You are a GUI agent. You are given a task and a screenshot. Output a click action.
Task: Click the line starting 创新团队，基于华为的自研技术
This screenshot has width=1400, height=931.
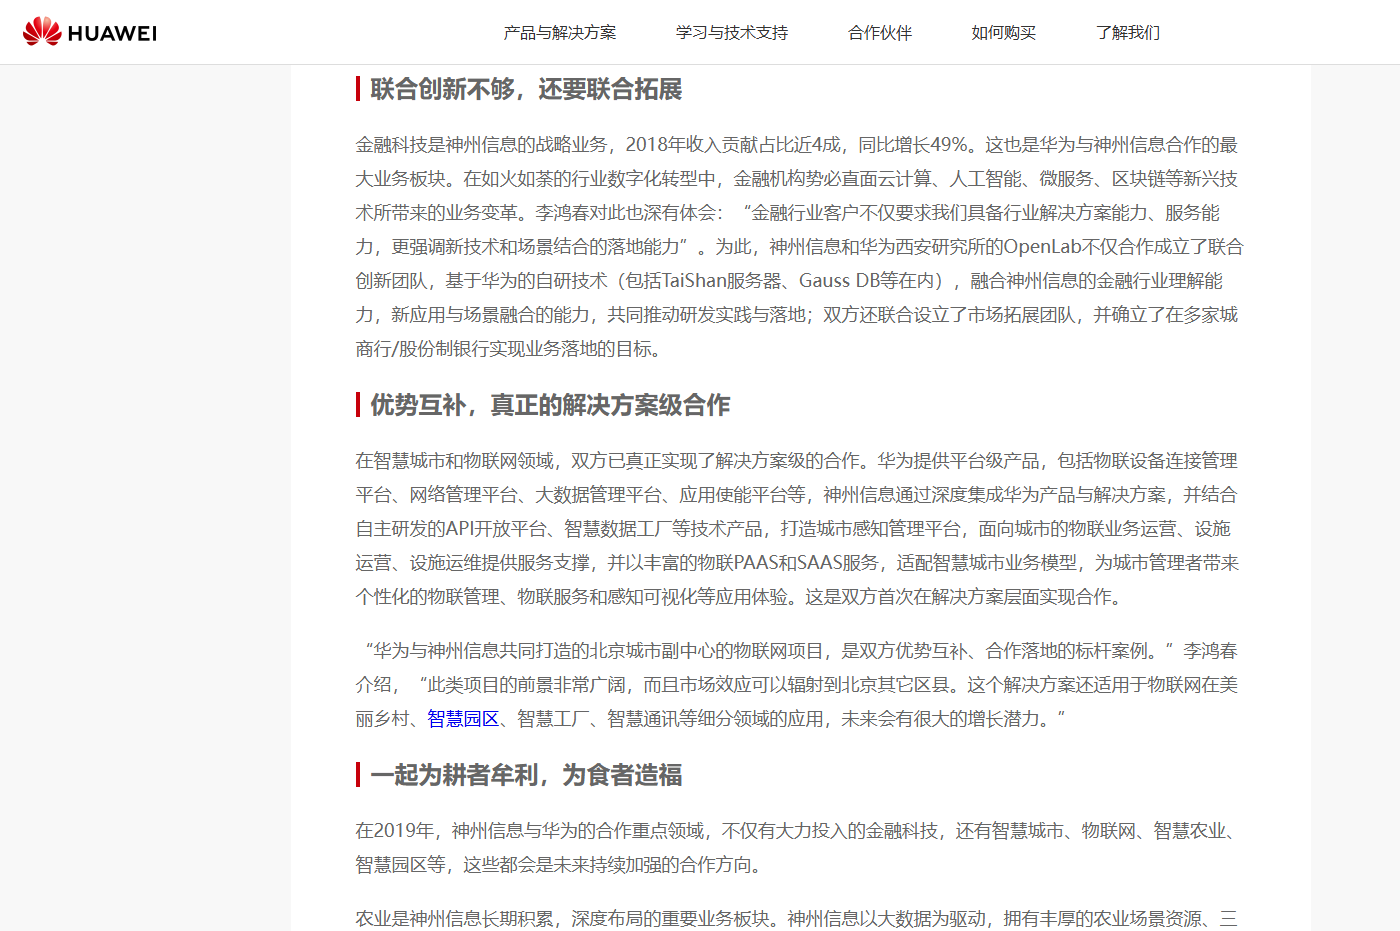(x=789, y=281)
